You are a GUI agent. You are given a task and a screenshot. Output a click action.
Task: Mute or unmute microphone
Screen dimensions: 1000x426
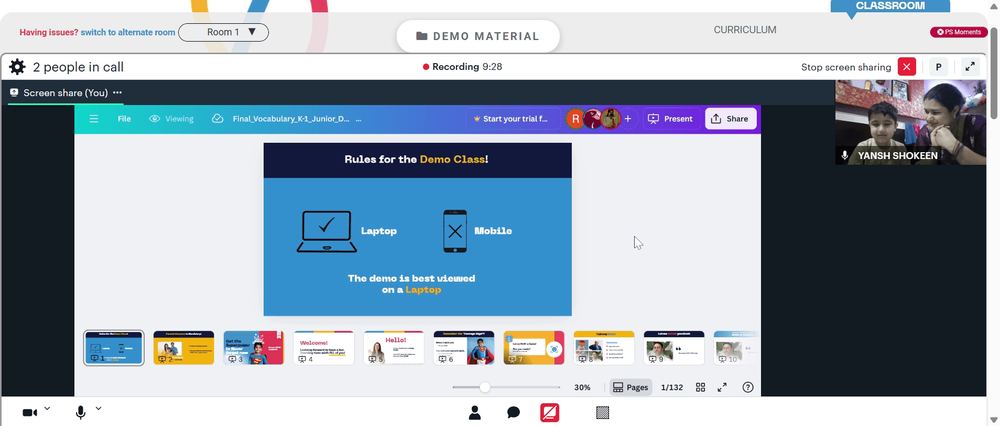pyautogui.click(x=80, y=413)
